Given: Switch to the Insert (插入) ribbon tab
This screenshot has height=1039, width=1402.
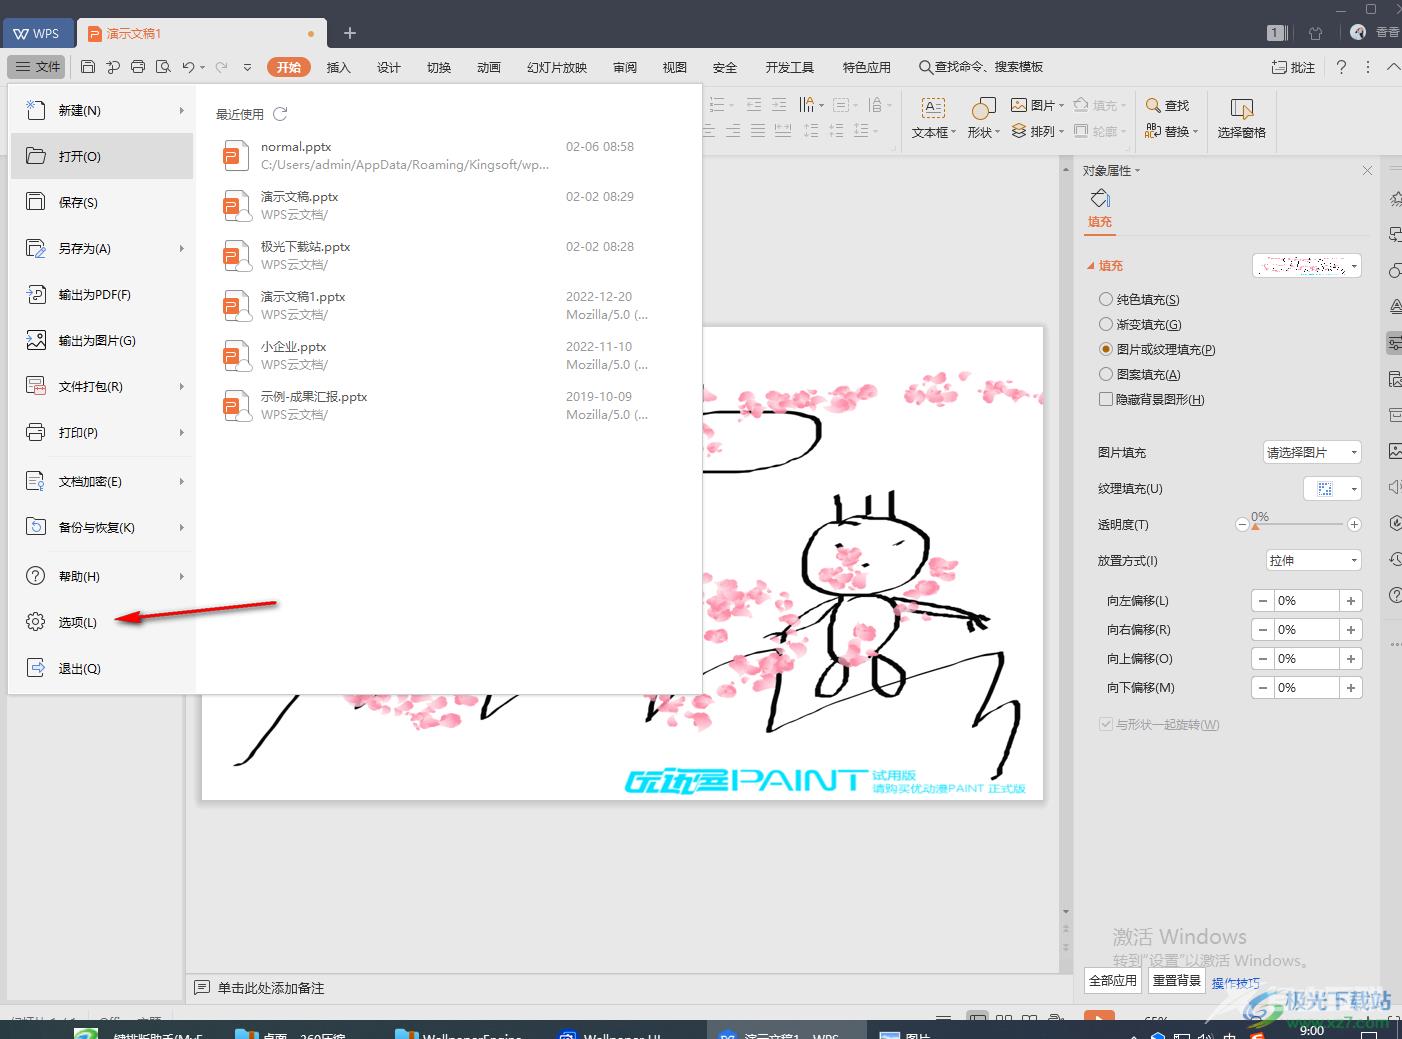Looking at the screenshot, I should click(339, 67).
